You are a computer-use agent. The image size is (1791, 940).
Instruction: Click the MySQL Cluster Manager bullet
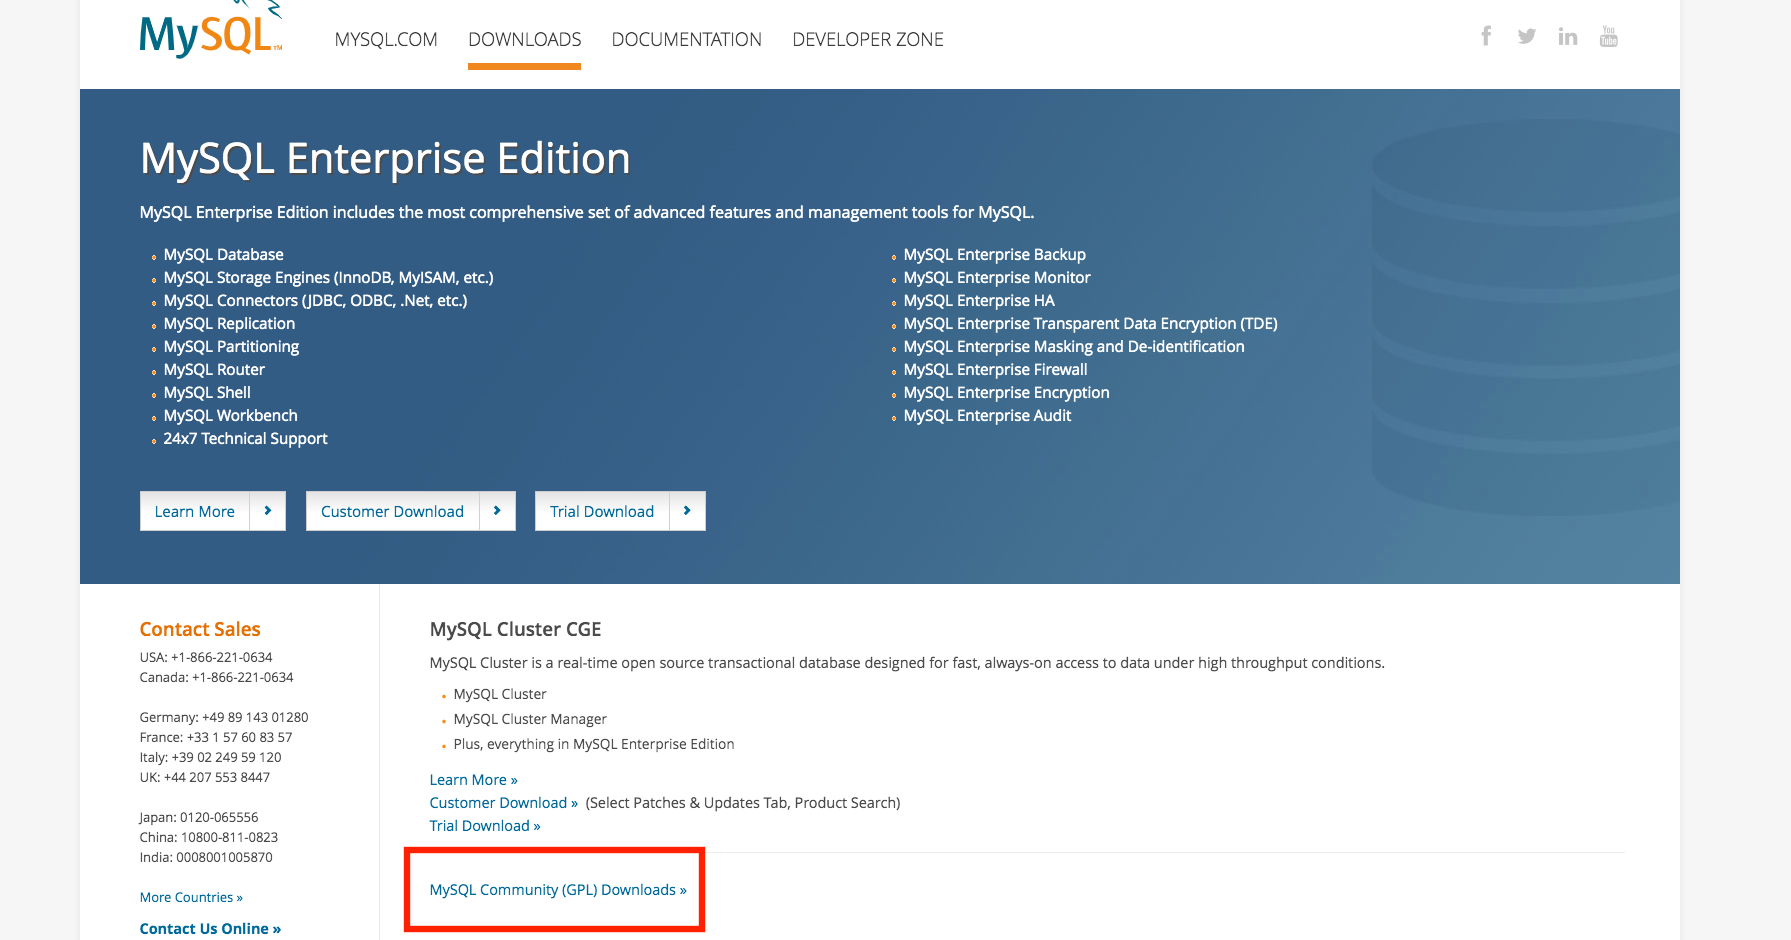coord(530,720)
